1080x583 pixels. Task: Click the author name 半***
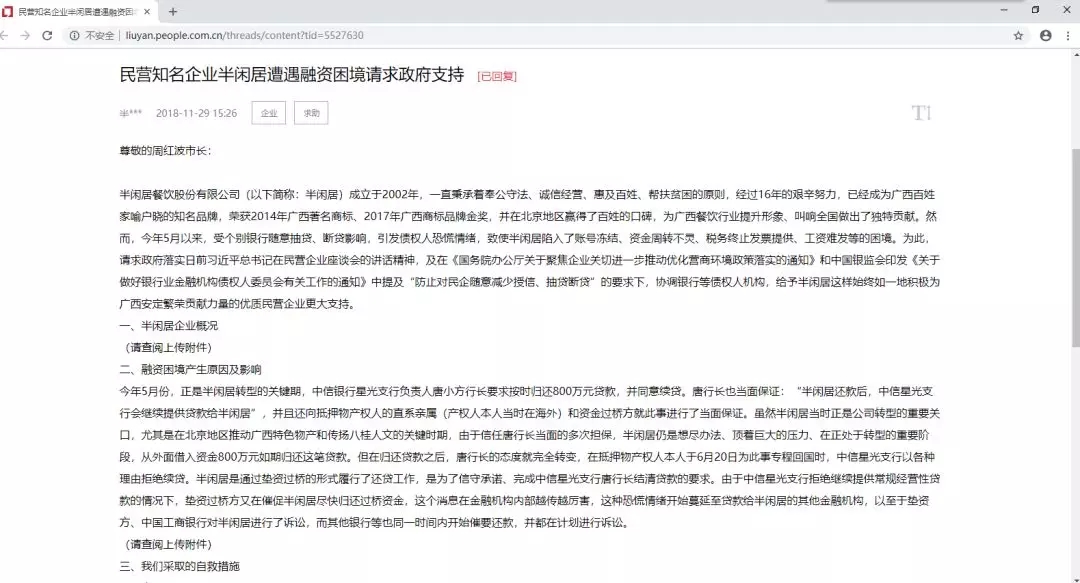[x=130, y=113]
